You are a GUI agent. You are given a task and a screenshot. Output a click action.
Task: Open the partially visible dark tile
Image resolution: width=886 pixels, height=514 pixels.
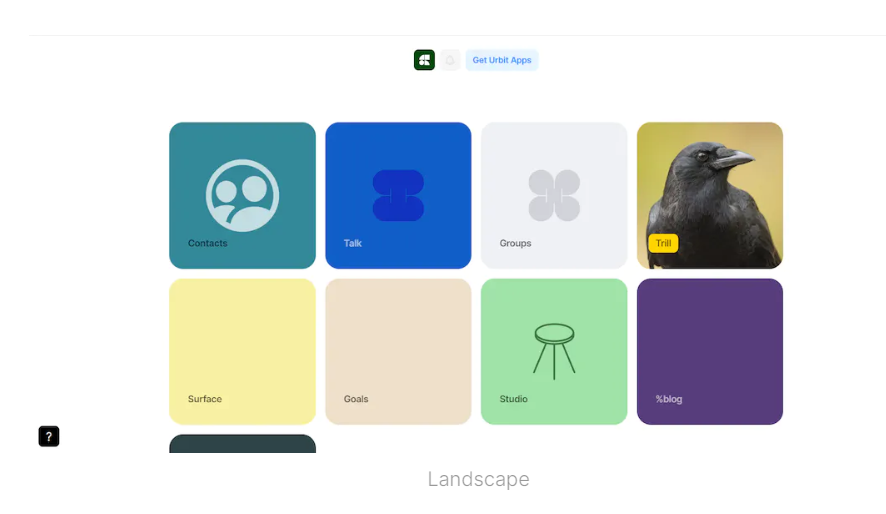click(242, 444)
